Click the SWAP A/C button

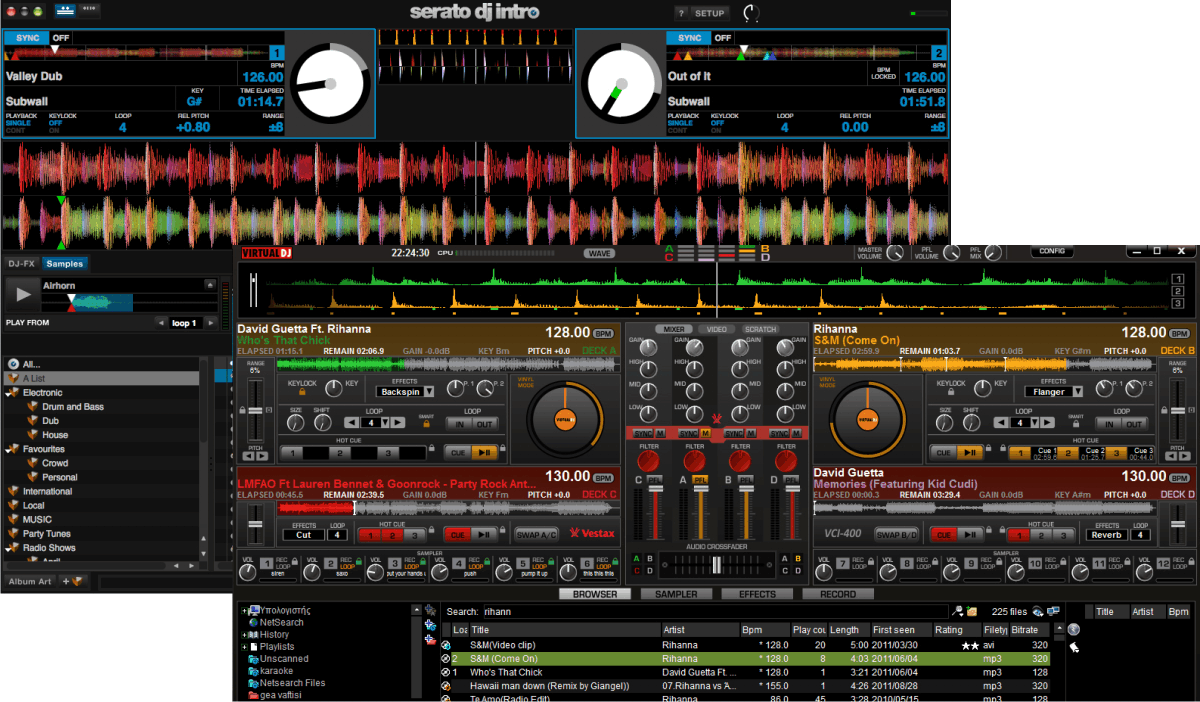click(x=536, y=534)
